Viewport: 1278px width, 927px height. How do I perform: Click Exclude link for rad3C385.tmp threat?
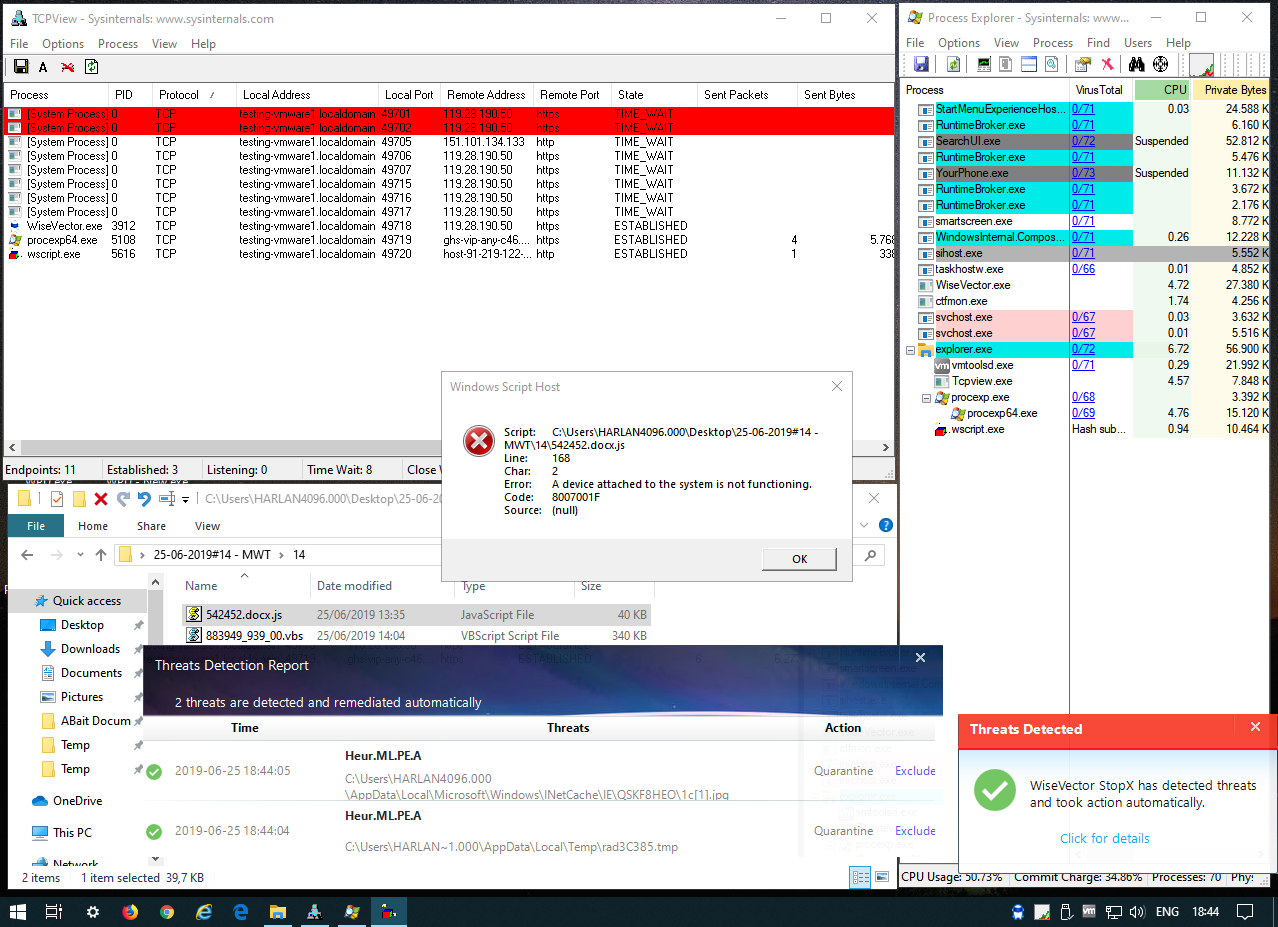915,831
